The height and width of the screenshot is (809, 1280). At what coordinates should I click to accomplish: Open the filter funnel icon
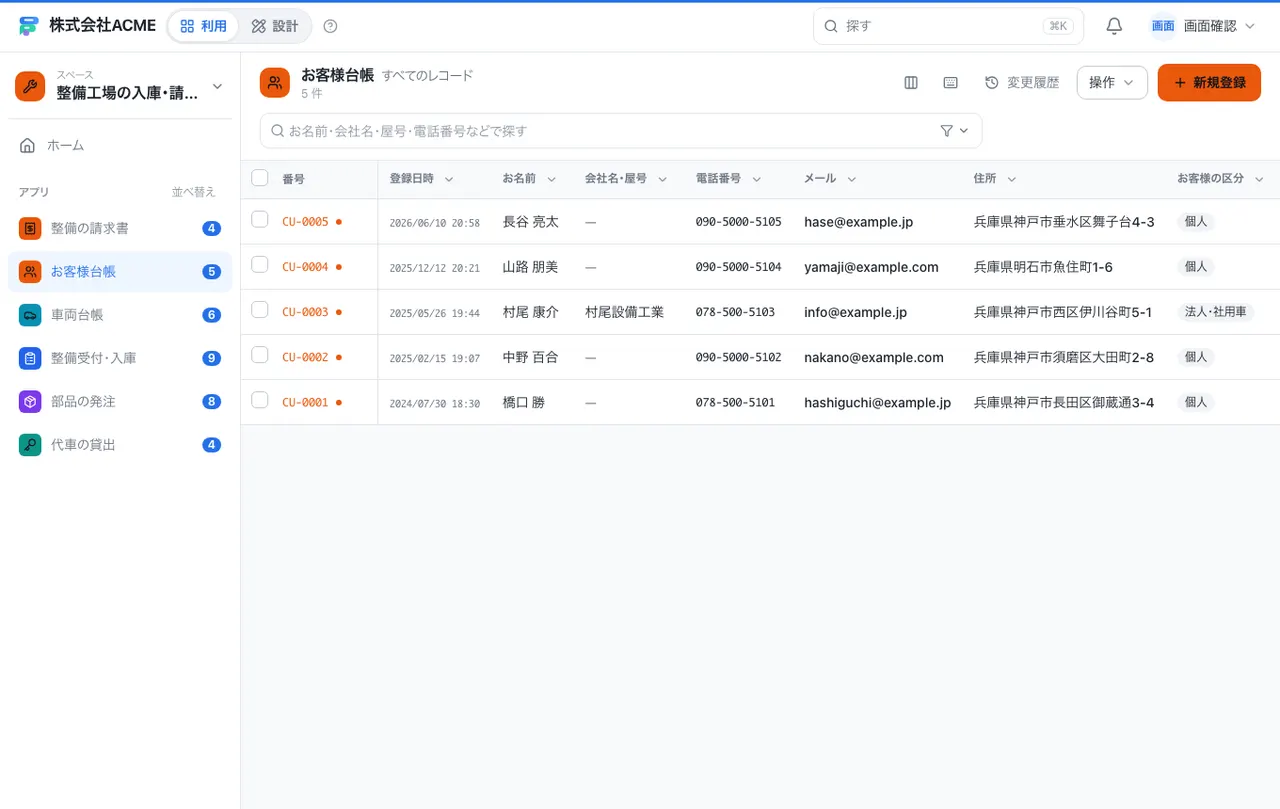point(947,131)
